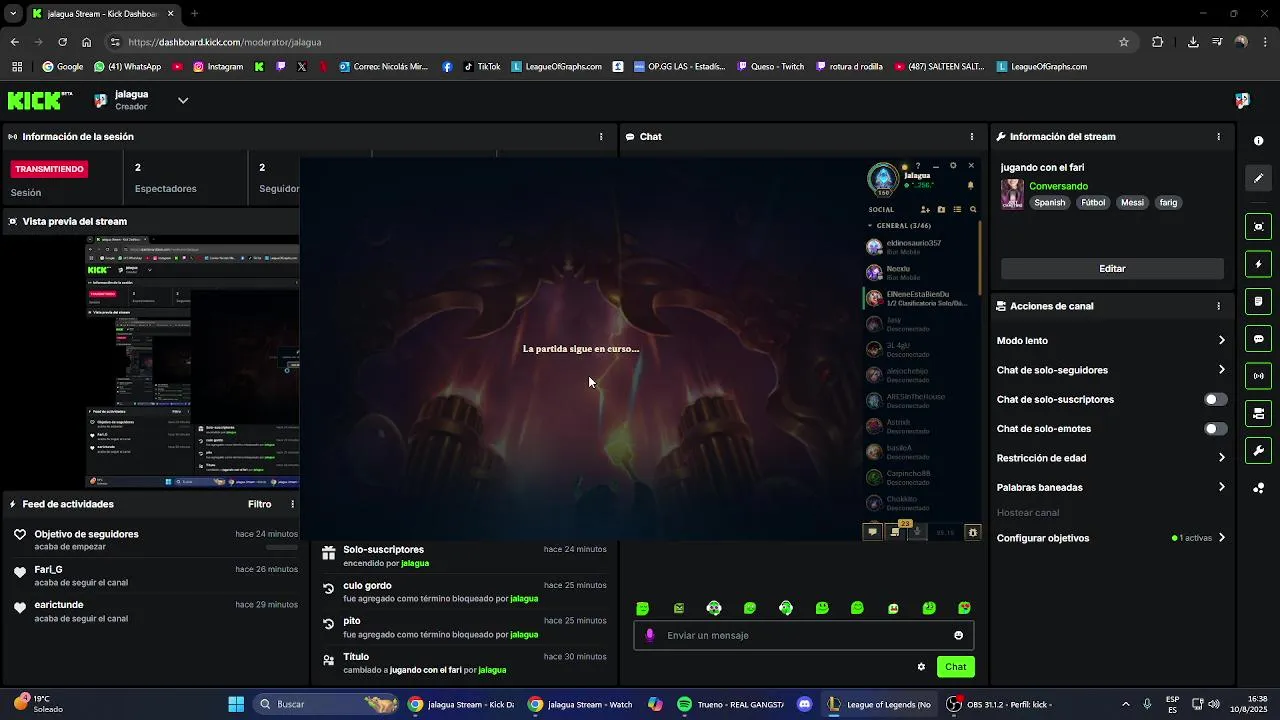The height and width of the screenshot is (720, 1280).
Task: Click the pencil edit icon in sidebar
Action: pyautogui.click(x=1259, y=178)
